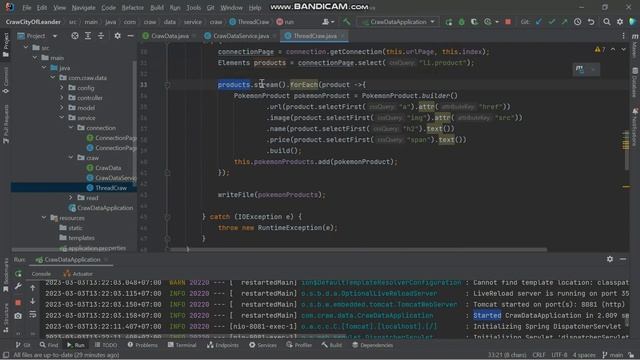The width and height of the screenshot is (640, 360).
Task: Click scroll up arrow in console
Action: click(33, 288)
